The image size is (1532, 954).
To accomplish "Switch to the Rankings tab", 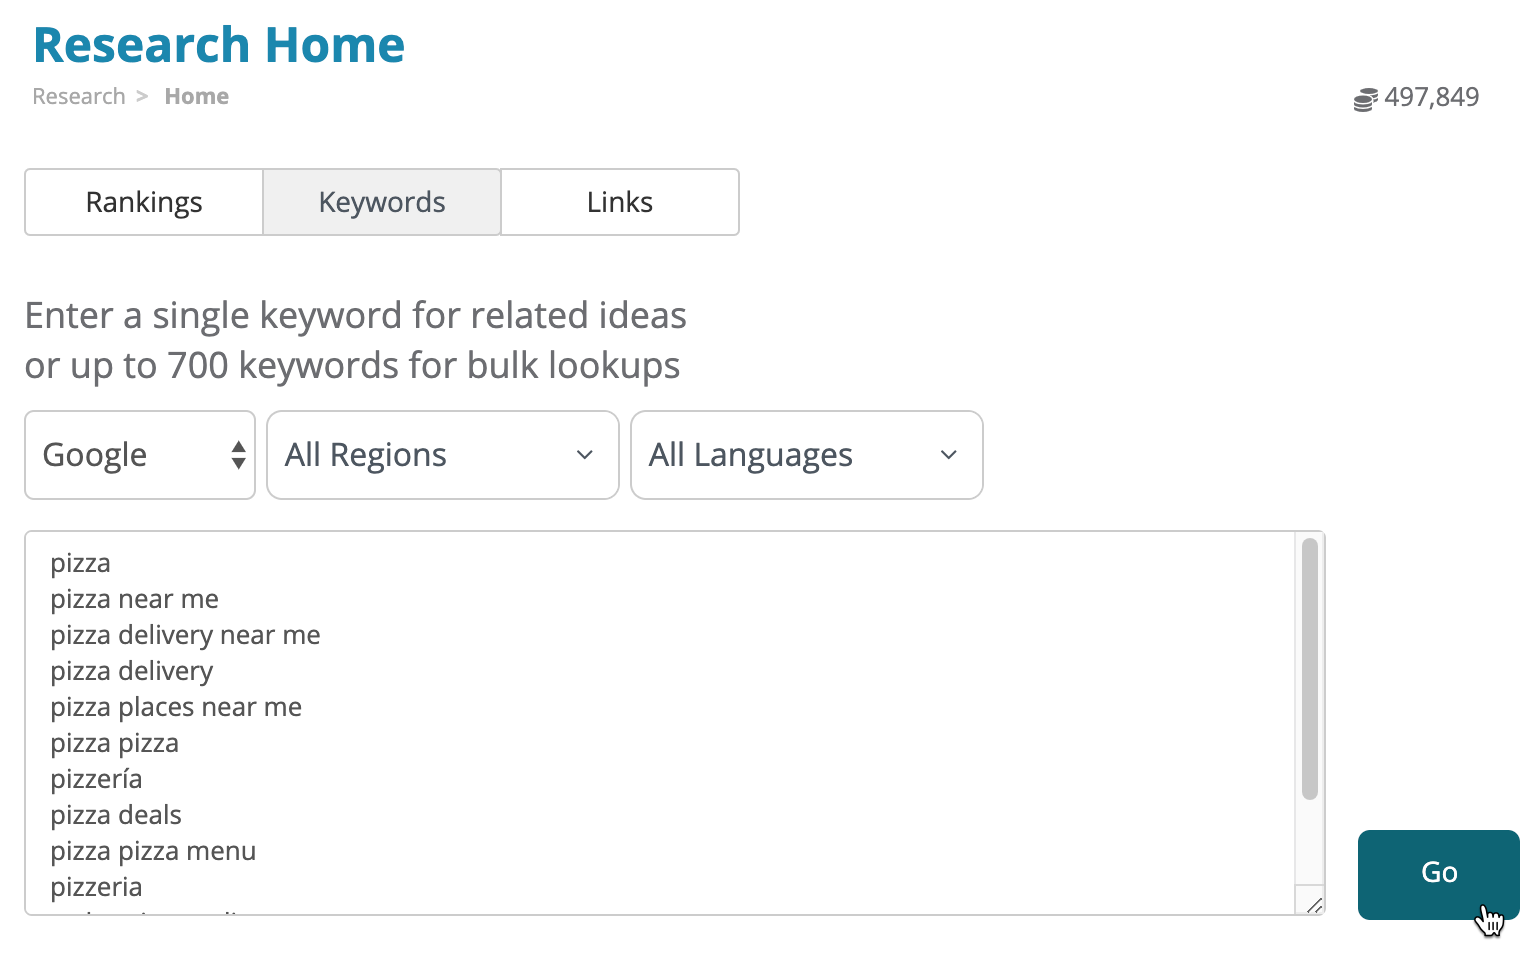I will point(143,202).
